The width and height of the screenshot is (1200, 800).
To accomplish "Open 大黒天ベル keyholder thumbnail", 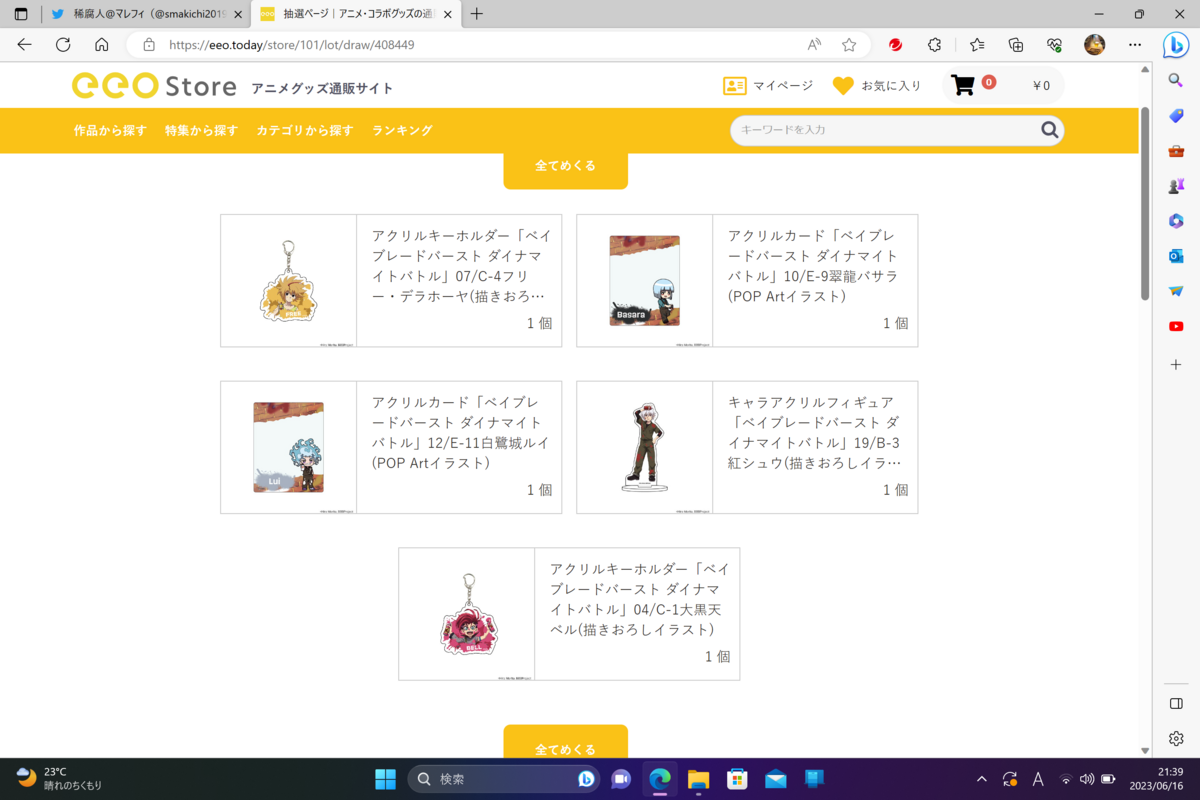I will click(467, 614).
